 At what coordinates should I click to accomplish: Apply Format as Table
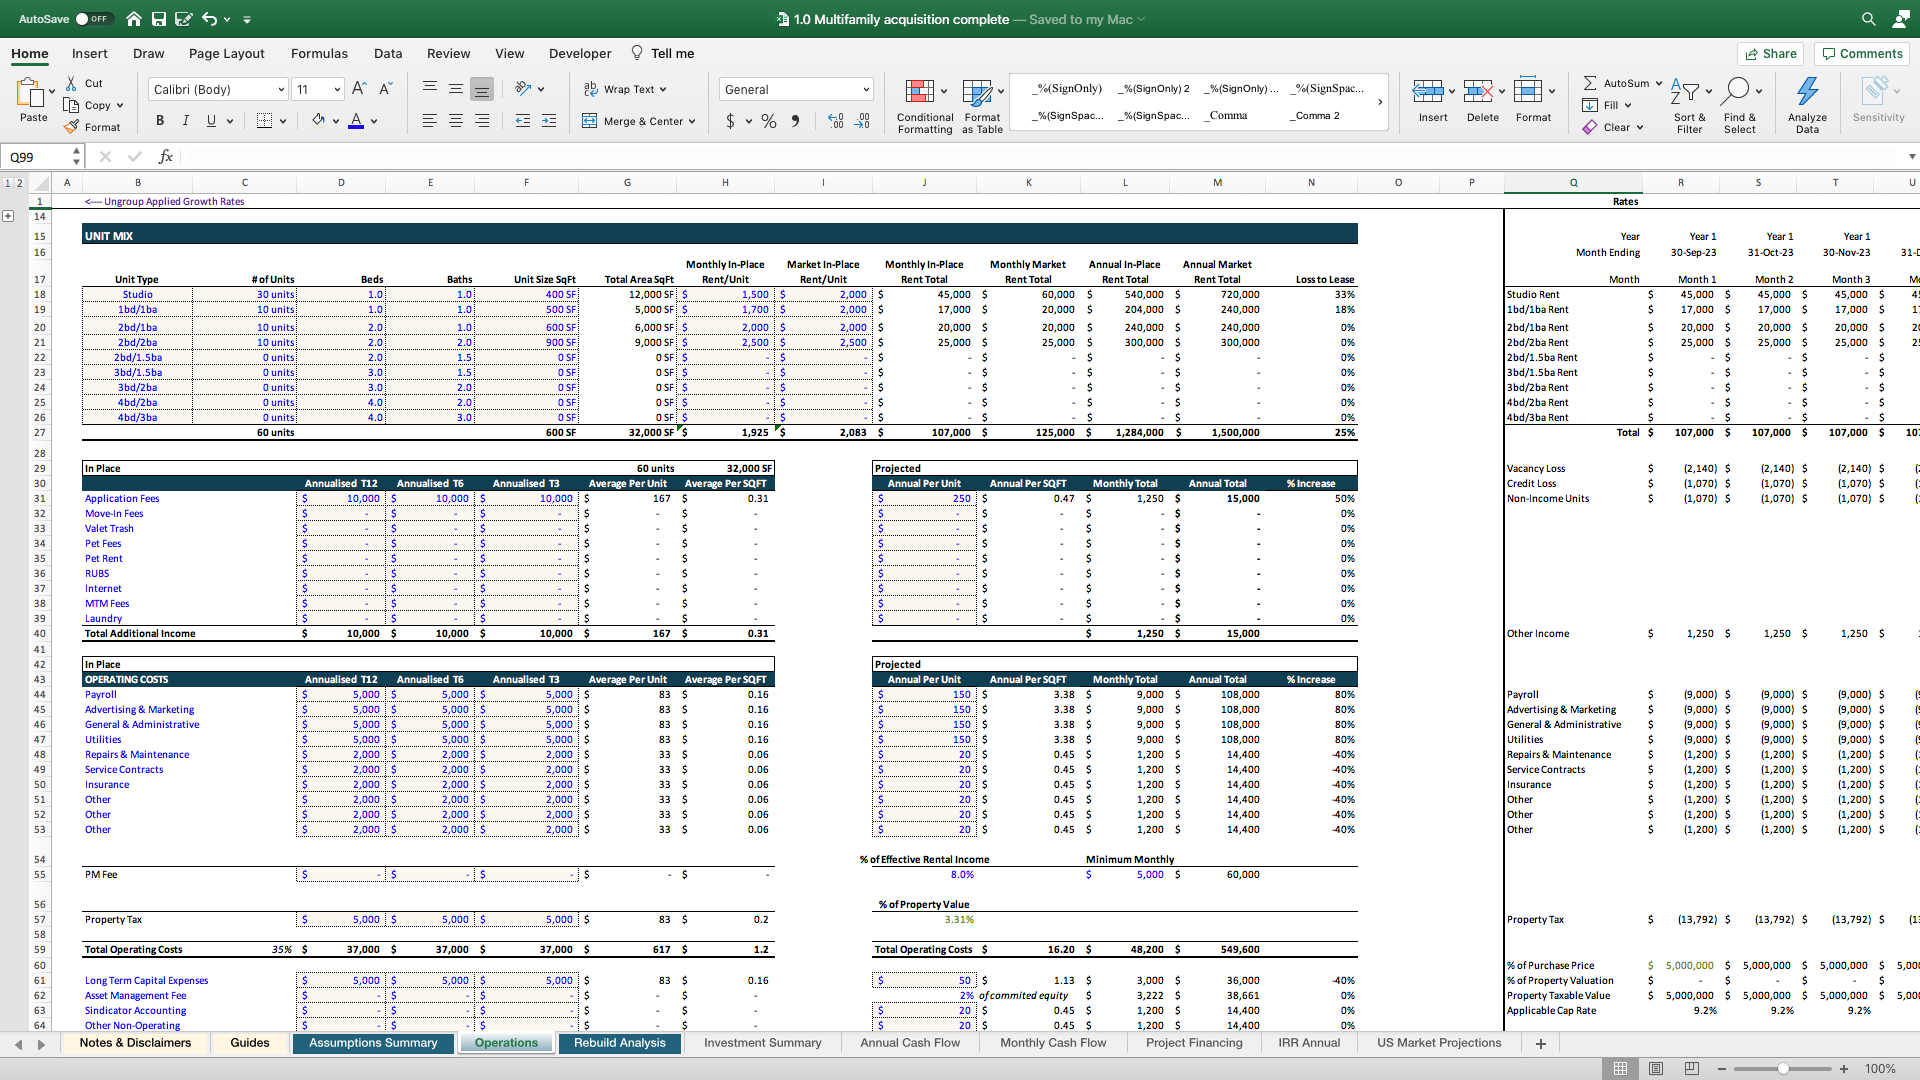(981, 105)
